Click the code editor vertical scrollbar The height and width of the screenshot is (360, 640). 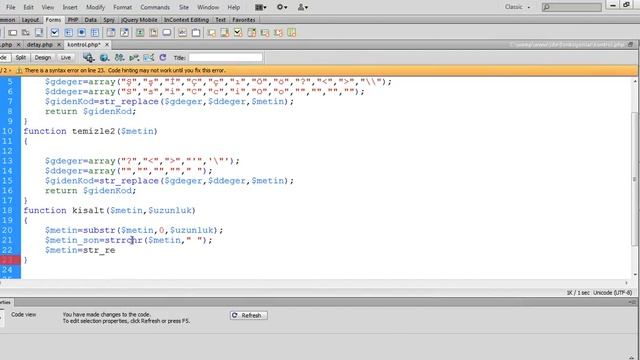(x=635, y=178)
